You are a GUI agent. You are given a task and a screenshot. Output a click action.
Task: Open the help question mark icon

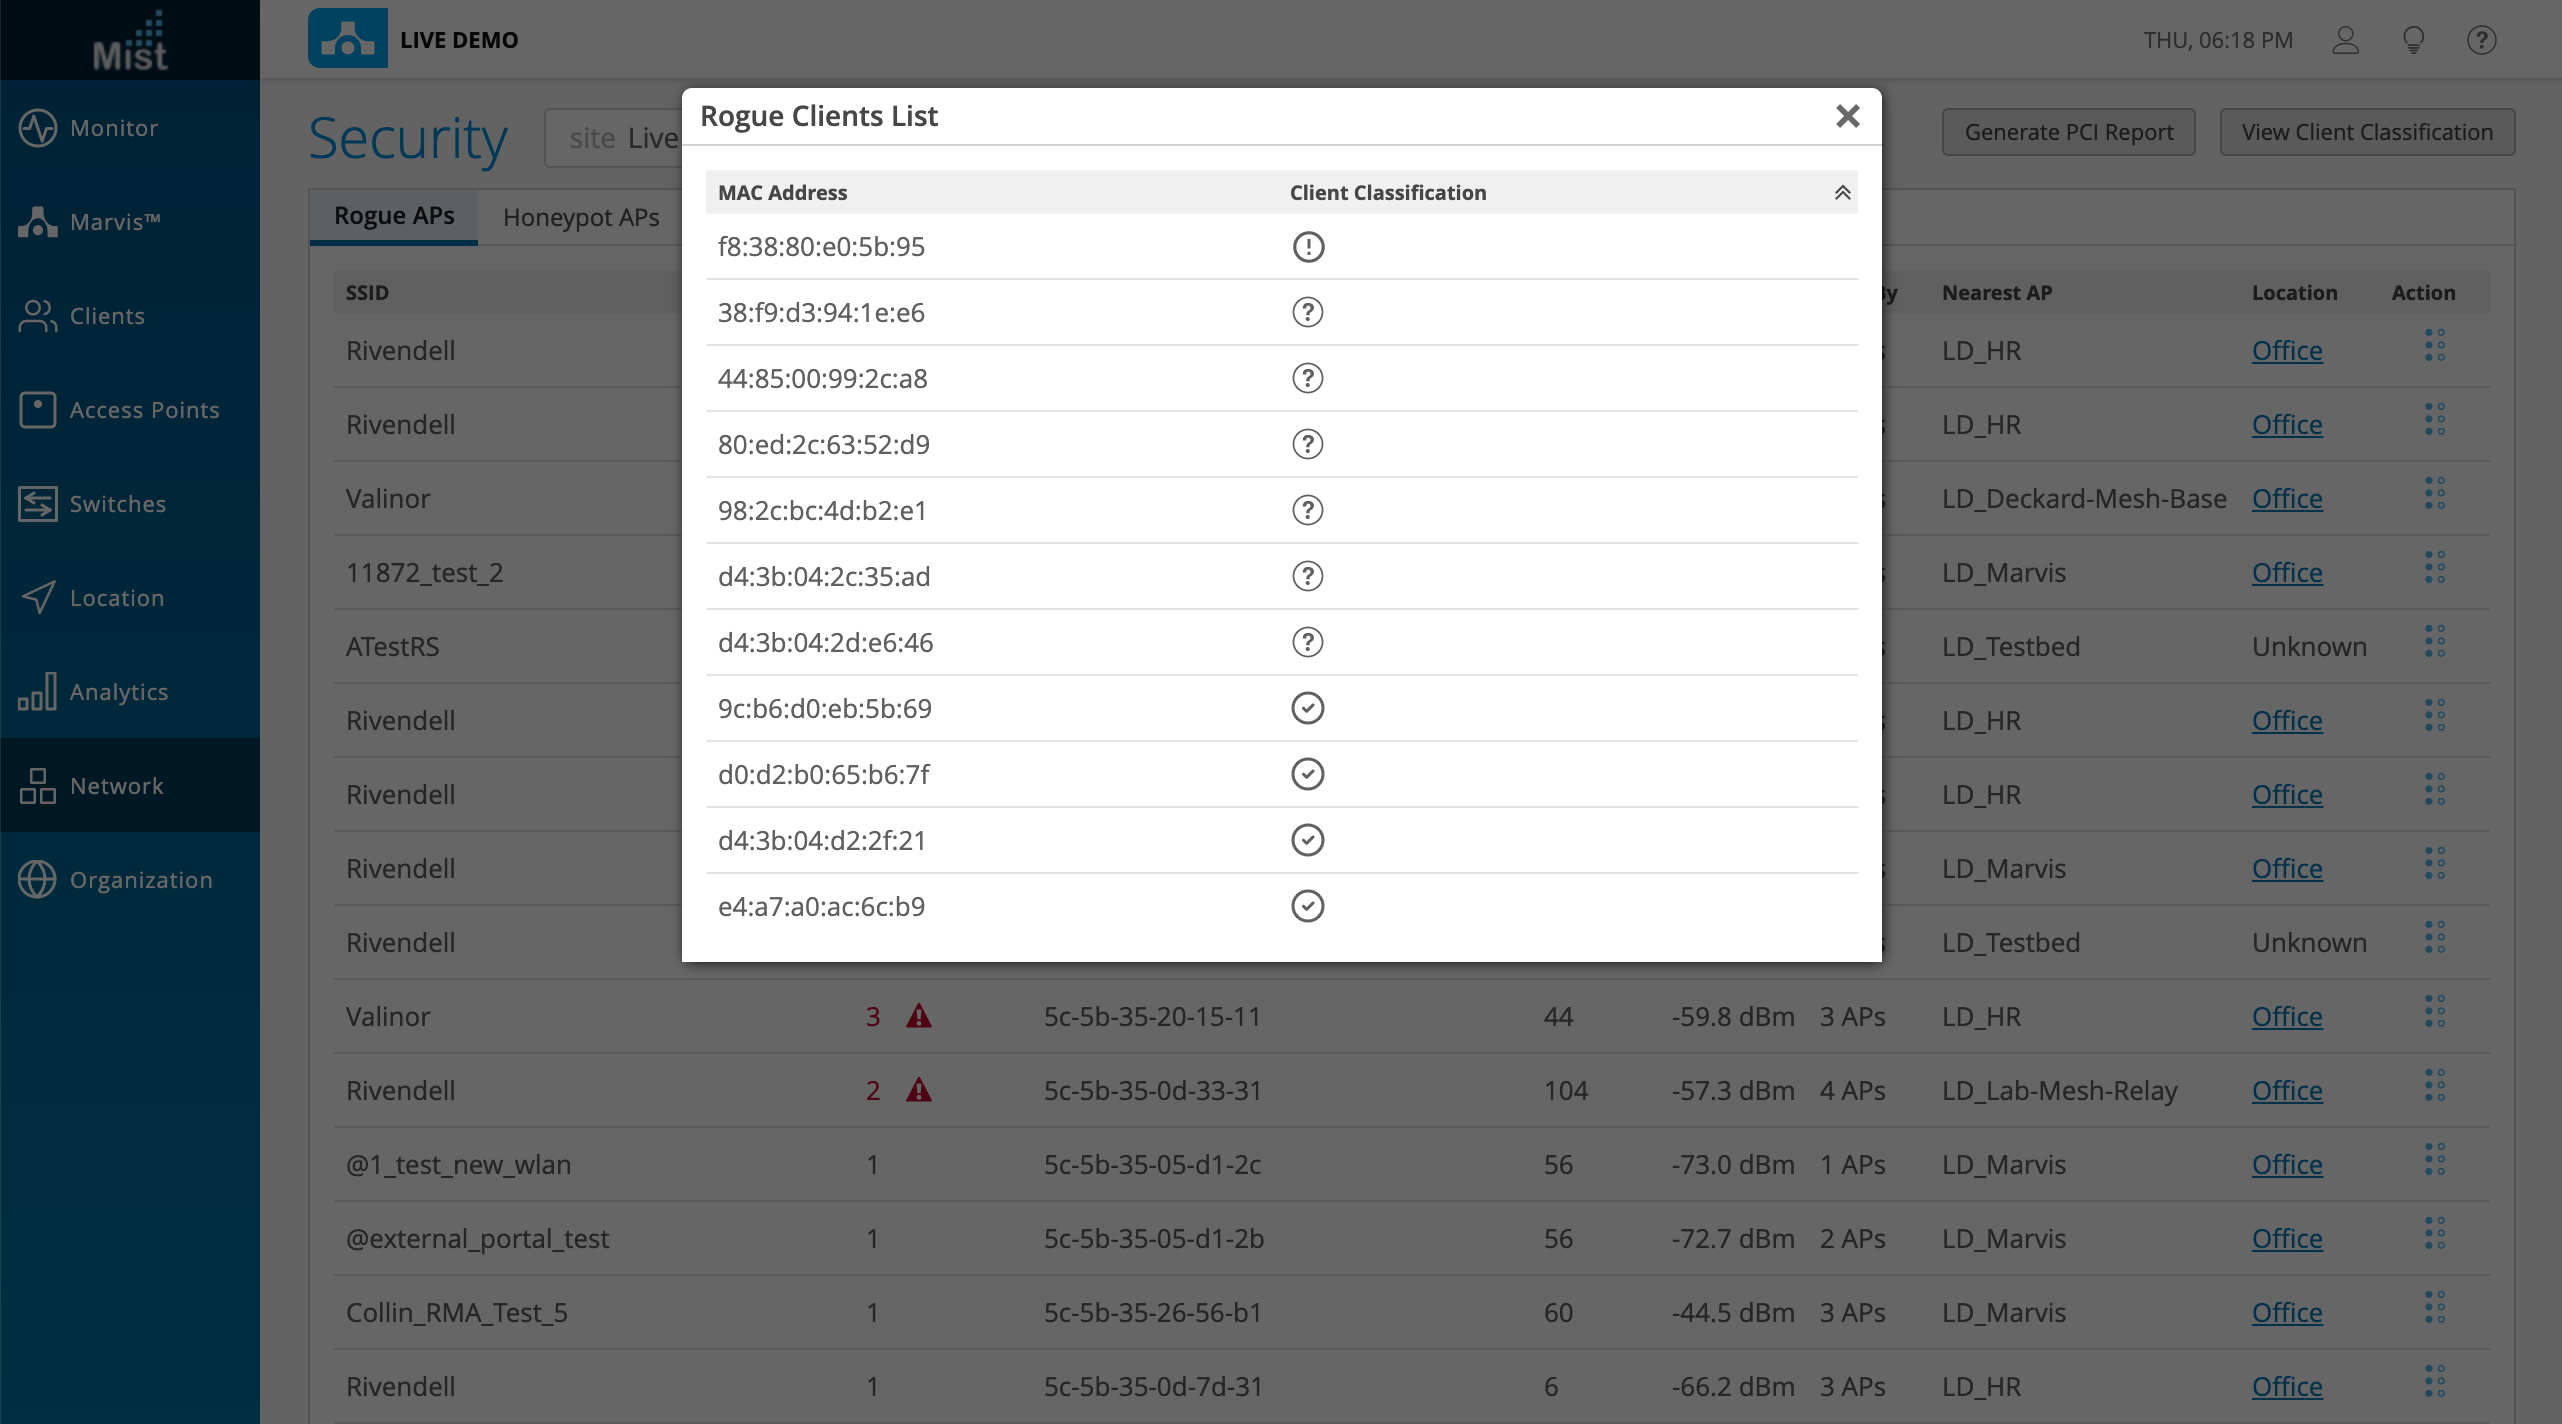pos(2481,40)
